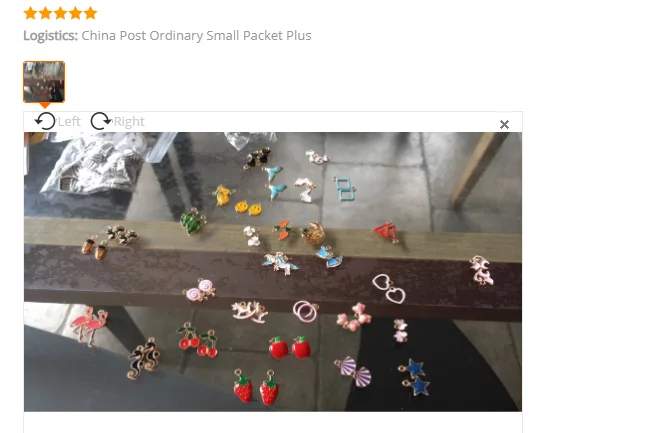Click the orange pointer below the thumbnail
The width and height of the screenshot is (664, 433).
click(x=44, y=105)
